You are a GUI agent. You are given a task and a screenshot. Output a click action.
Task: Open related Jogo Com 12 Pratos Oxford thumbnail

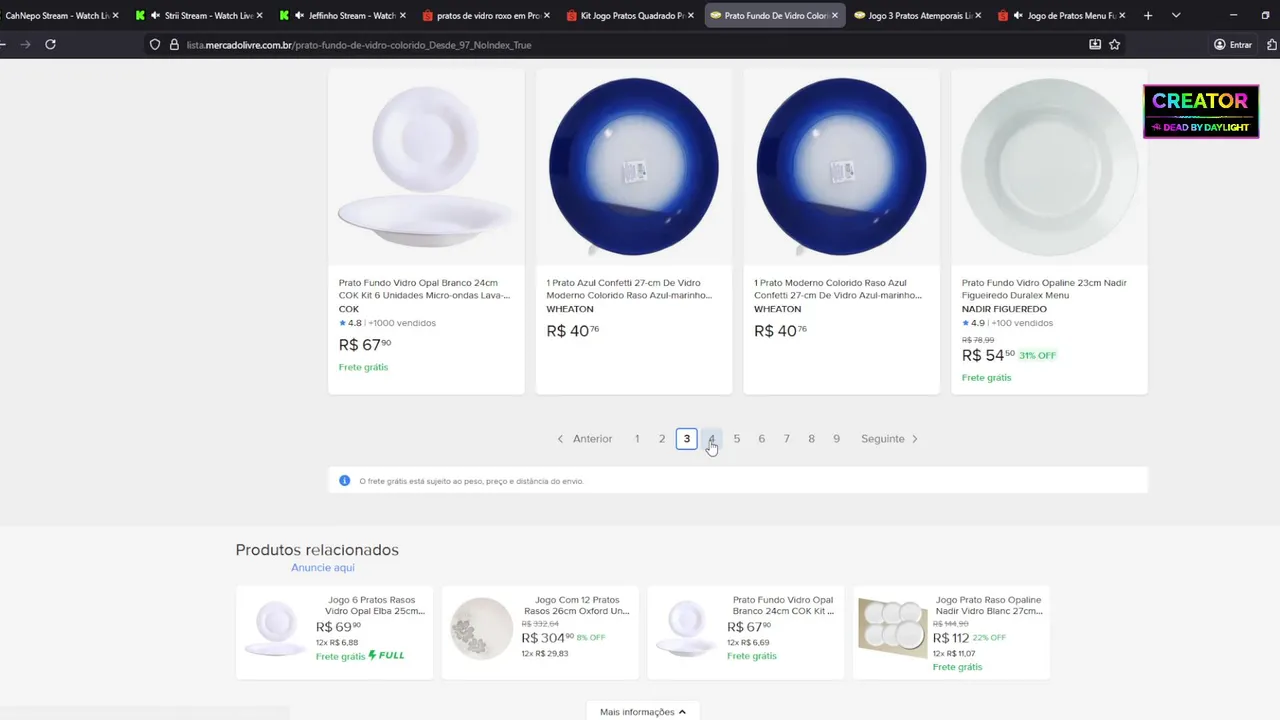[482, 630]
